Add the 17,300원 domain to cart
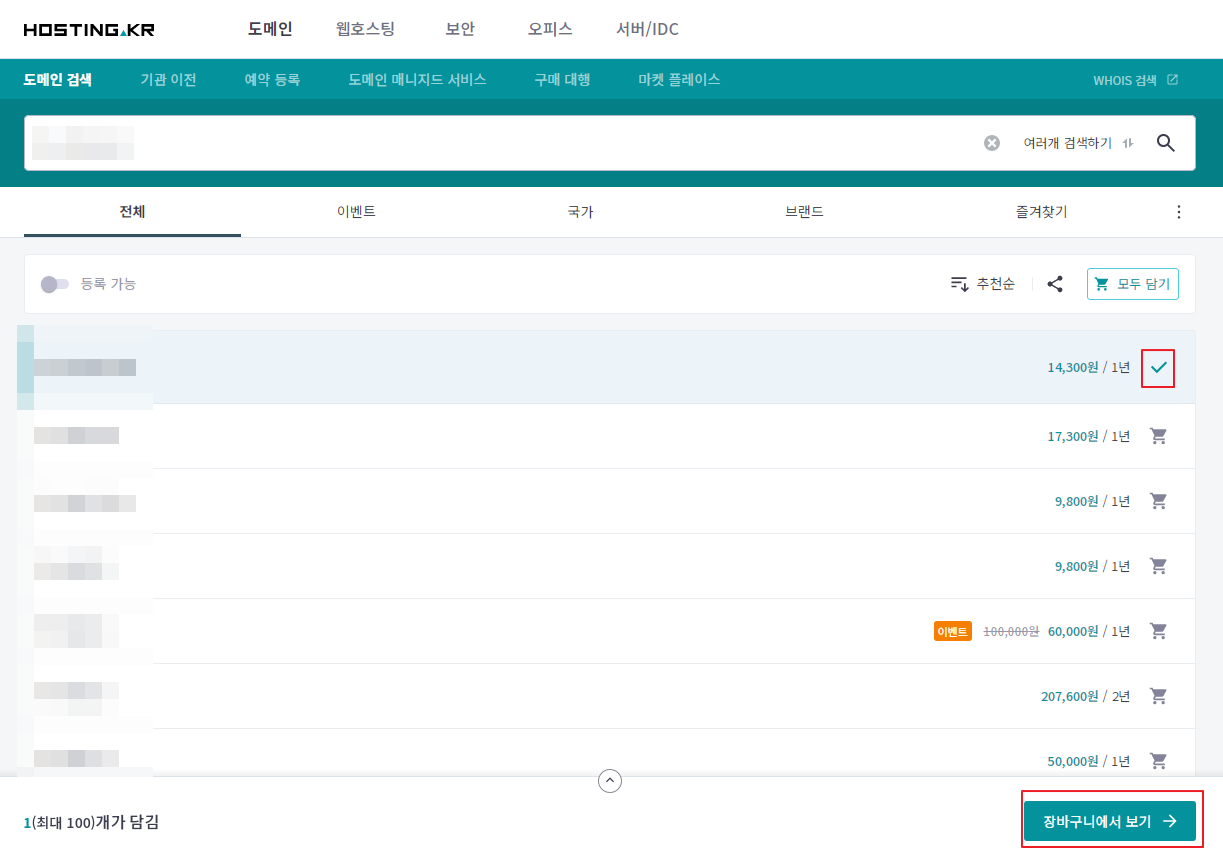1223x854 pixels. [x=1158, y=436]
